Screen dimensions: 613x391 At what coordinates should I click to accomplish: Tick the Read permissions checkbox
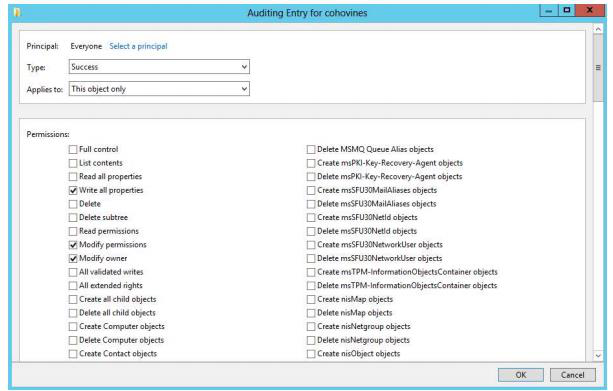73,231
